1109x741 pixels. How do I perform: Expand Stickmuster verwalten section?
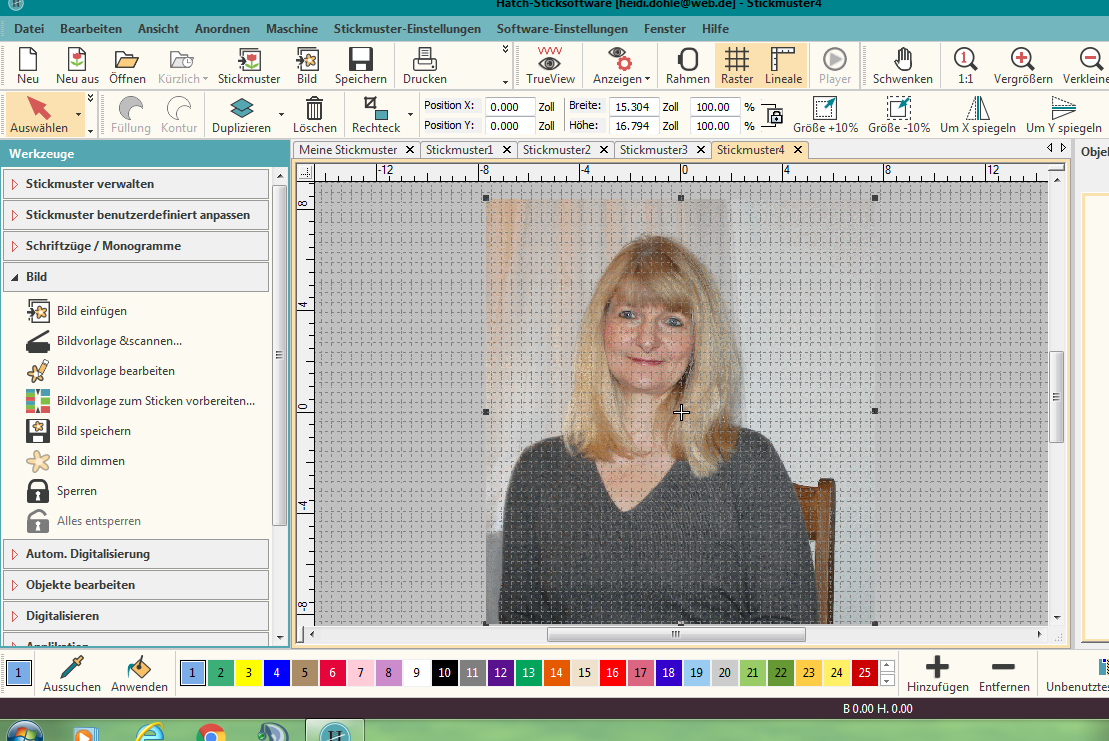[x=136, y=184]
